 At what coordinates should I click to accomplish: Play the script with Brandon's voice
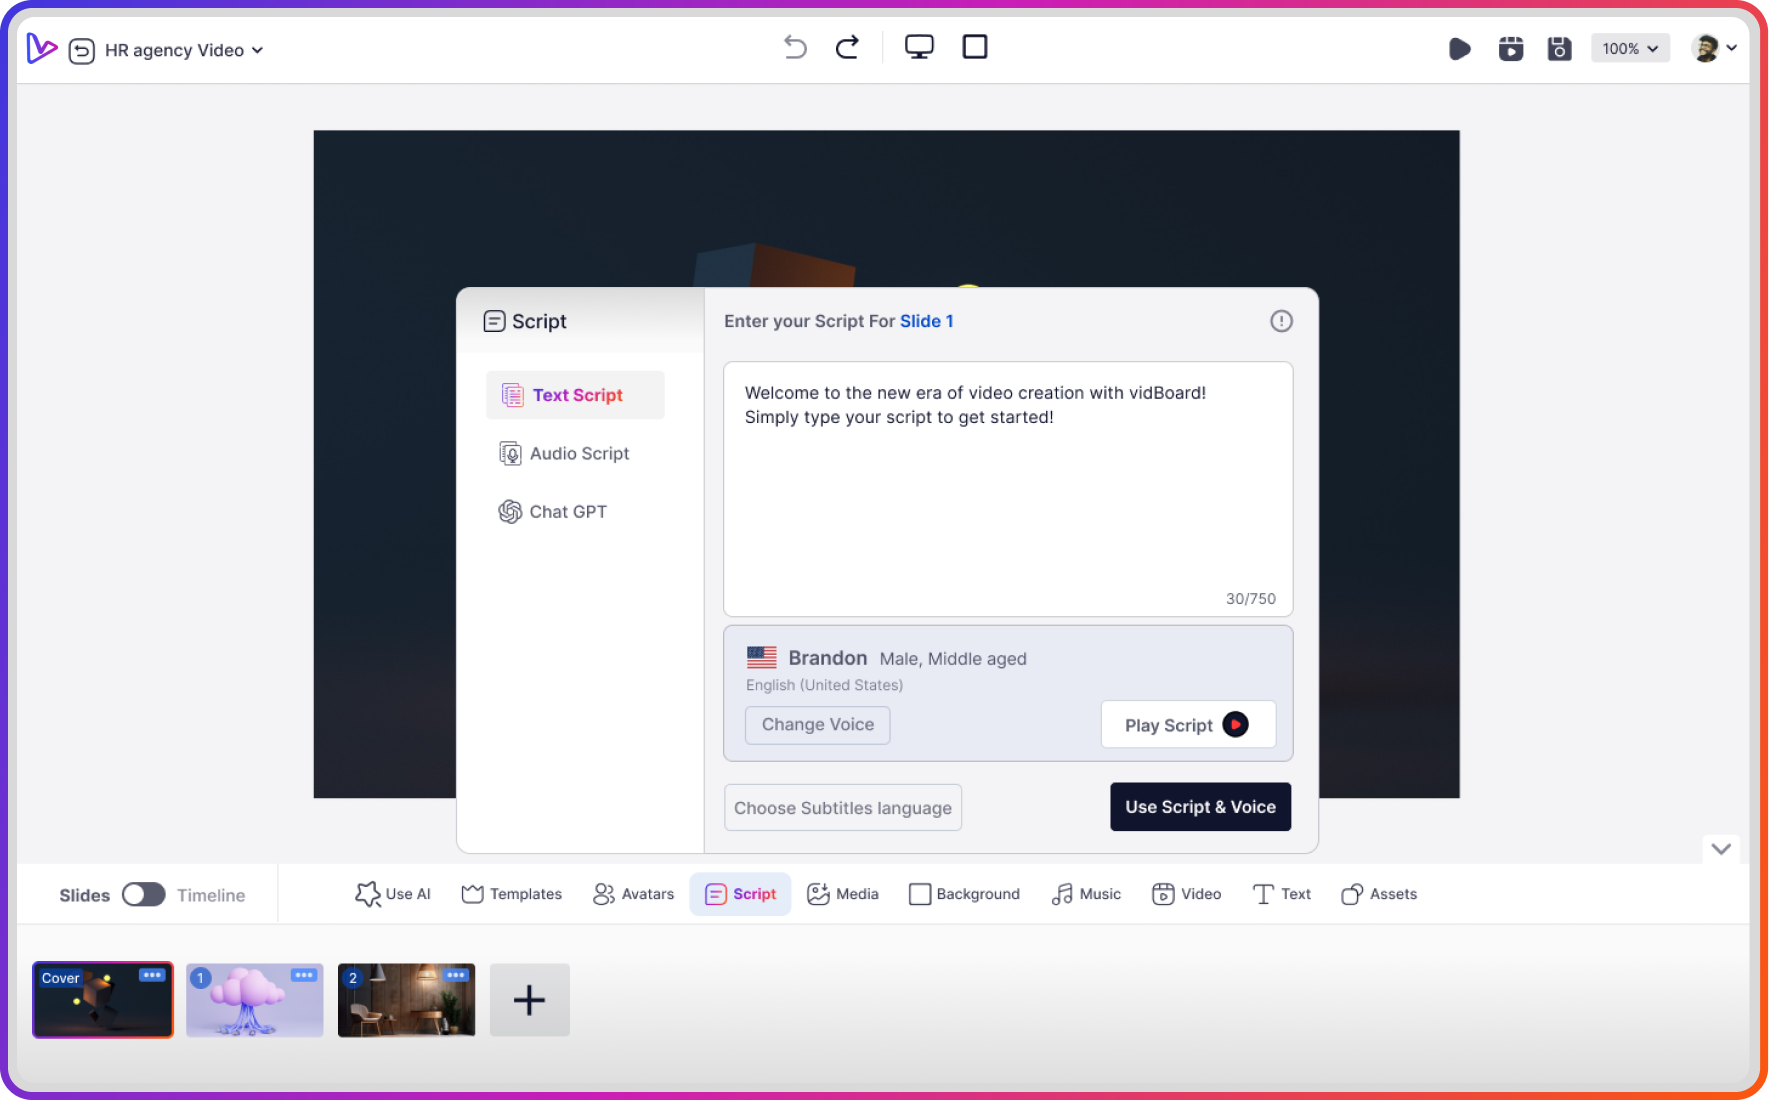click(x=1187, y=724)
